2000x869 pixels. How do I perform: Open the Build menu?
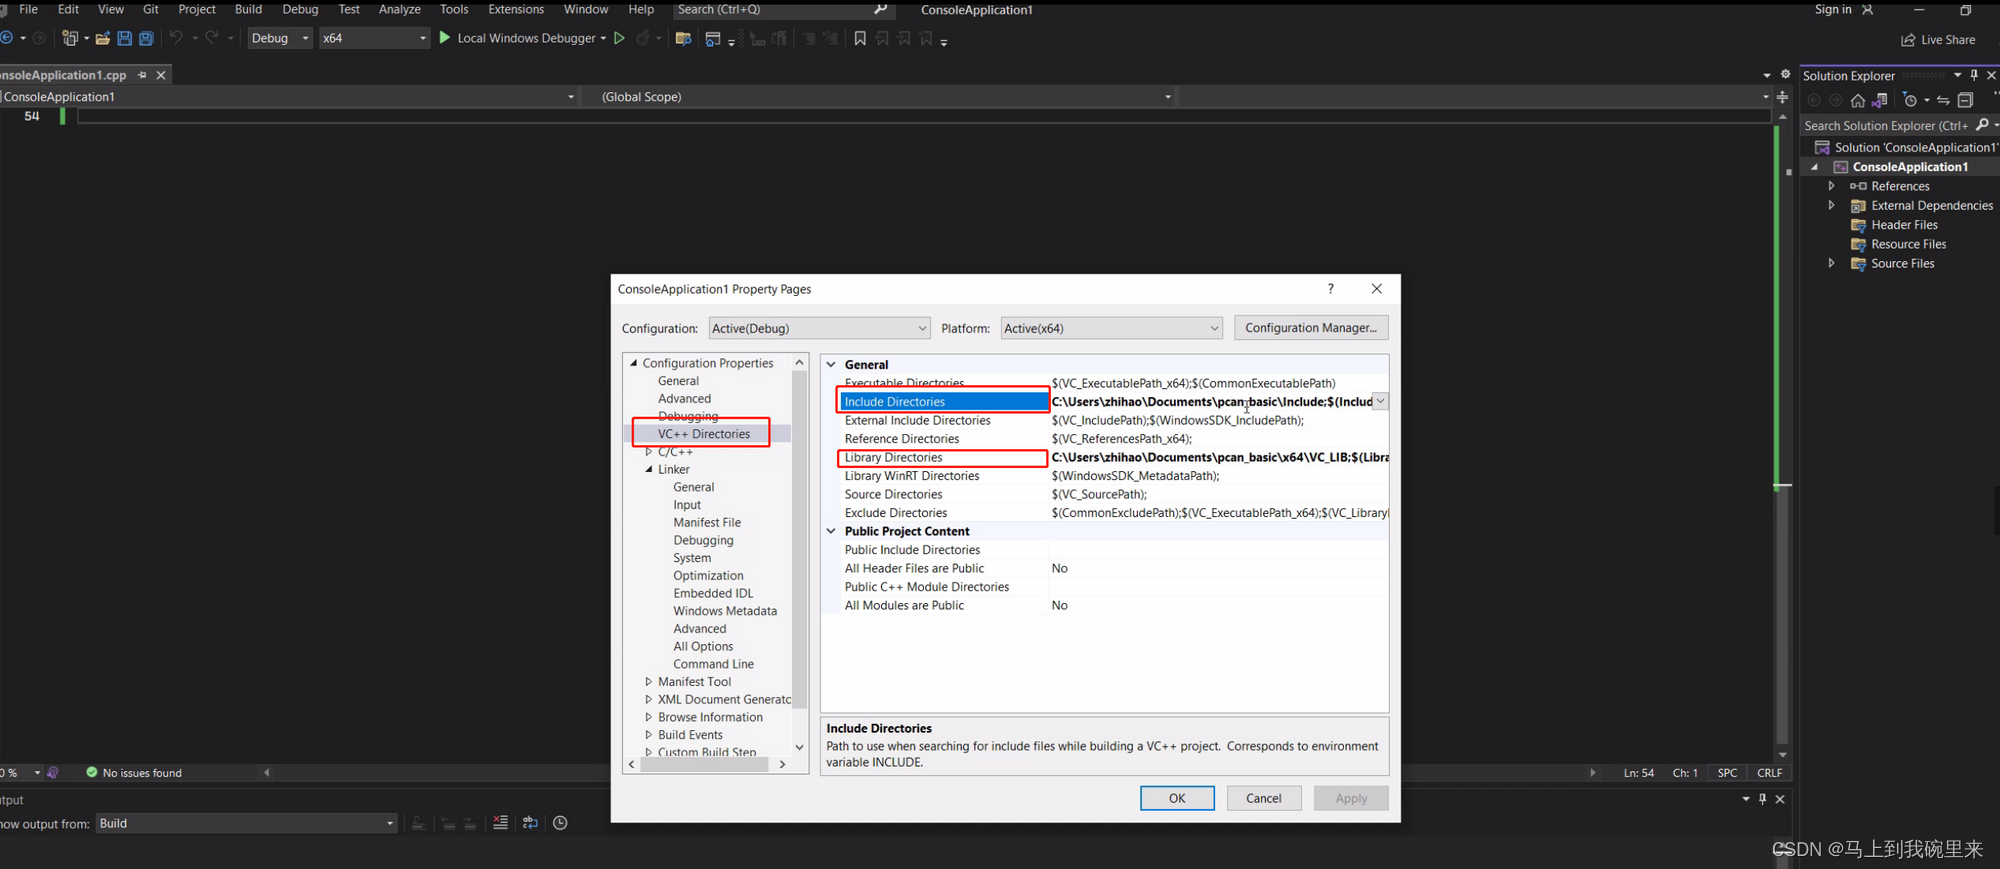pyautogui.click(x=248, y=9)
